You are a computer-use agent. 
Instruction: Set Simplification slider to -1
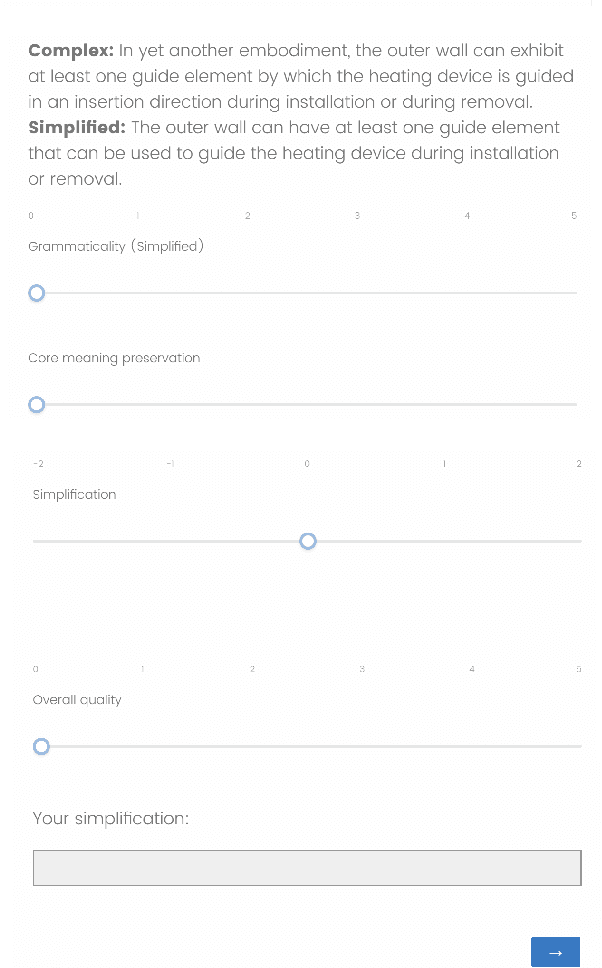[171, 541]
